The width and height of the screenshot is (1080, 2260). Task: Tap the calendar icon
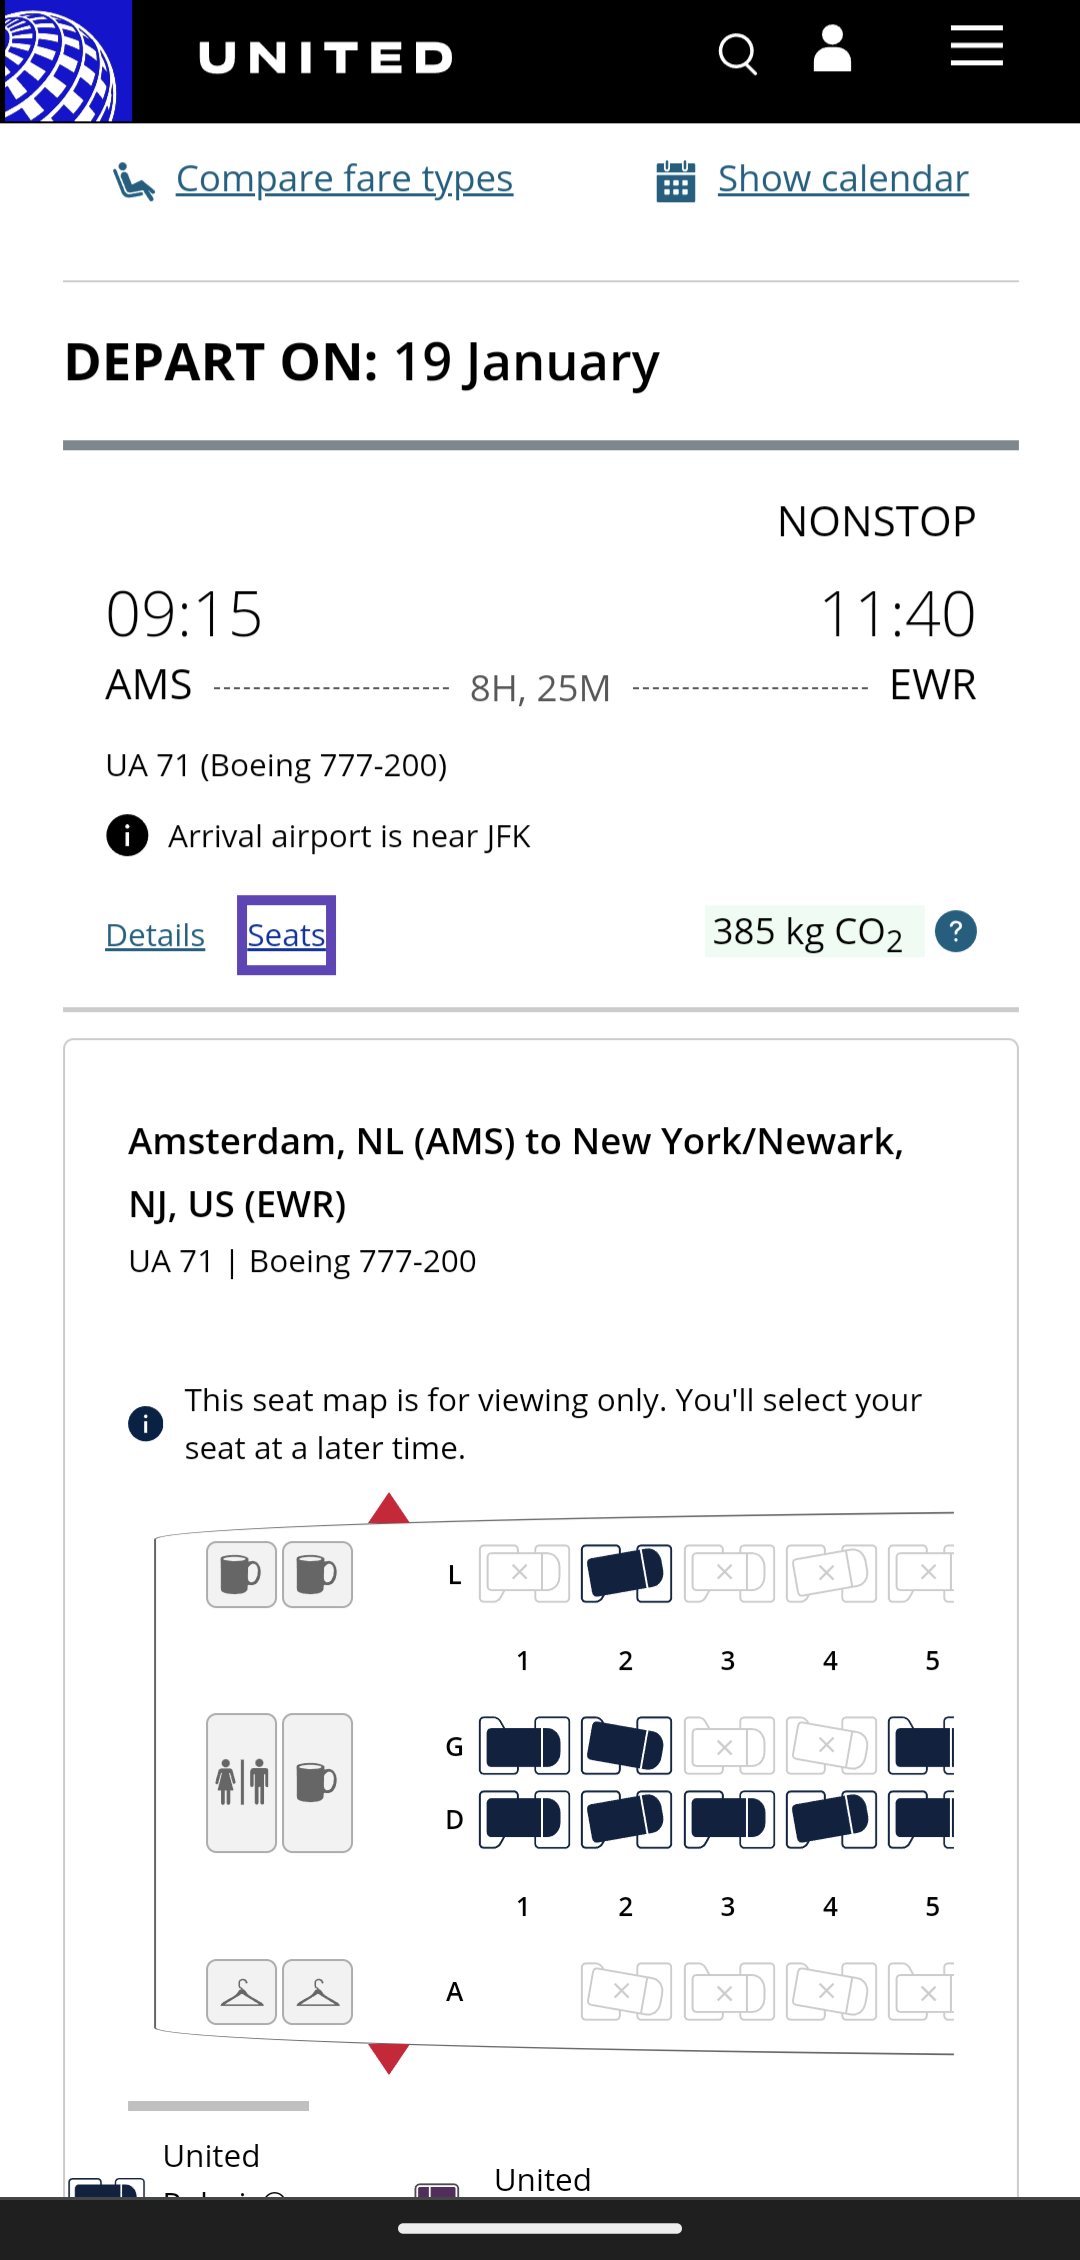676,181
